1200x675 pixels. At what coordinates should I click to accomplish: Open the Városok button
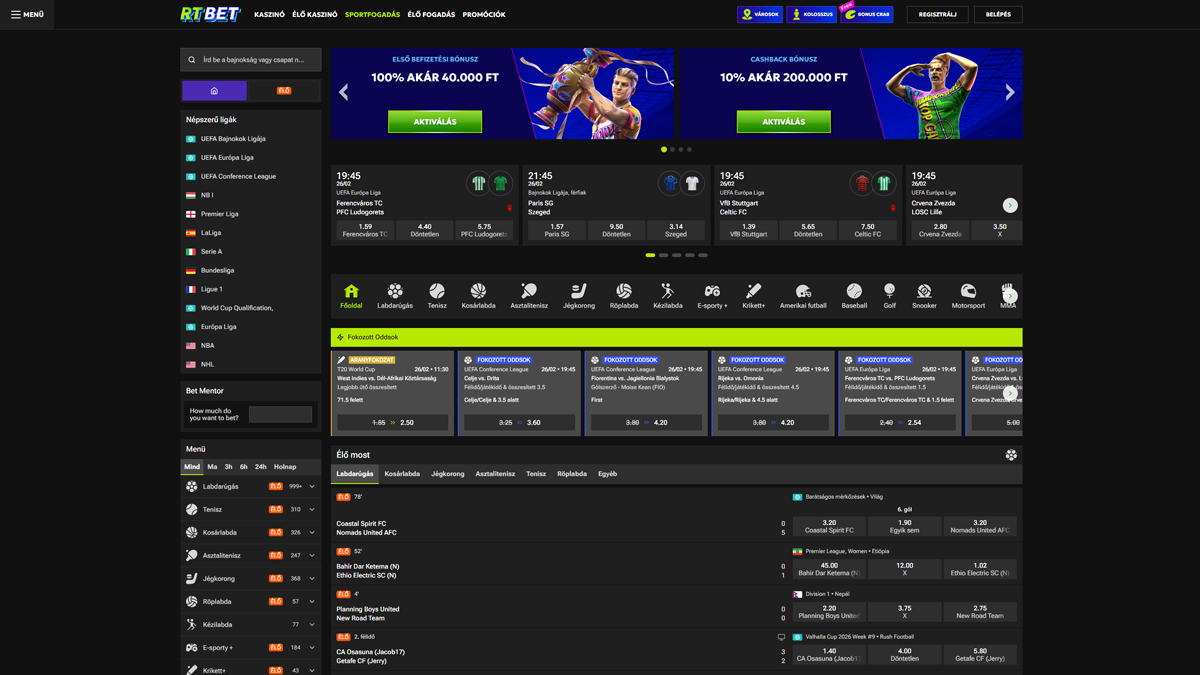(x=760, y=15)
